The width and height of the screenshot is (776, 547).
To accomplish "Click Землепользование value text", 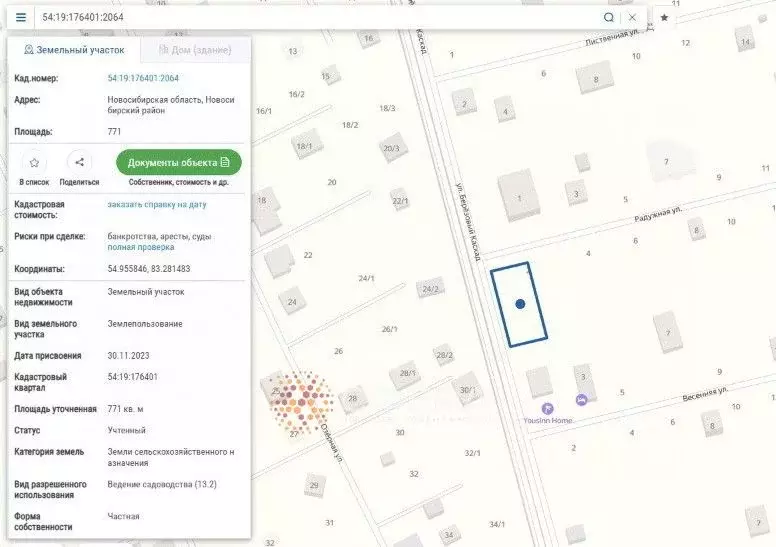I will pyautogui.click(x=145, y=324).
